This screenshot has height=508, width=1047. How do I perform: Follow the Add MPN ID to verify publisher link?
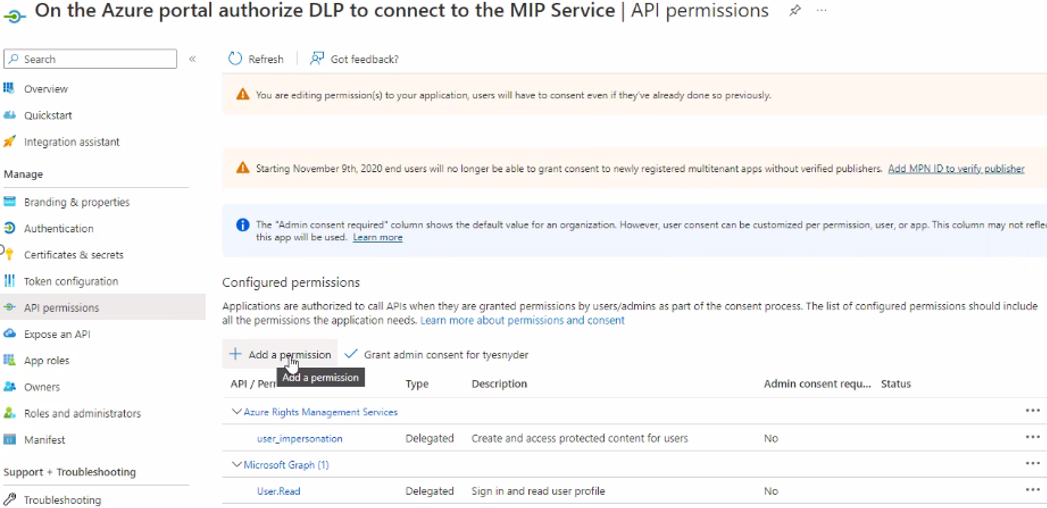point(956,169)
